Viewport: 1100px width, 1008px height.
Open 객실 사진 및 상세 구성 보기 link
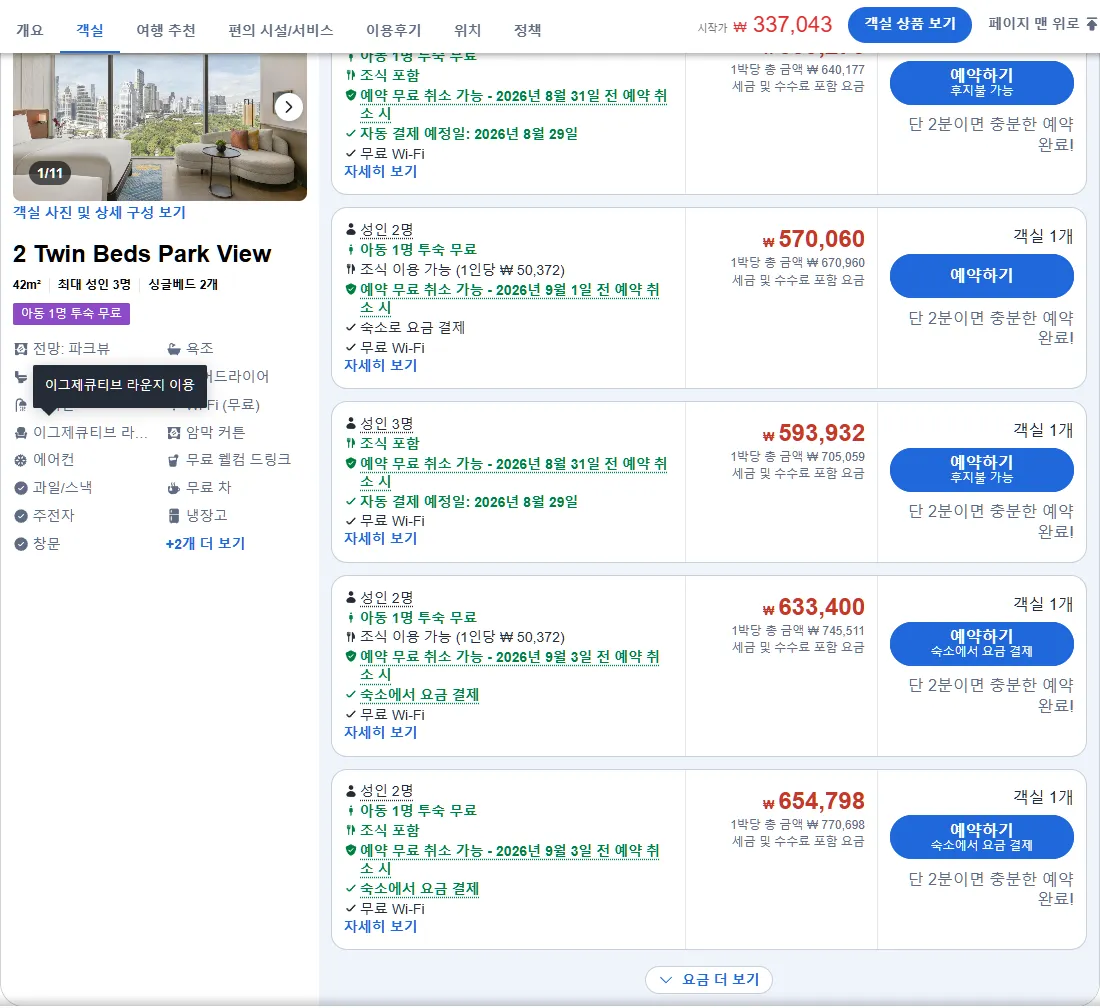tap(99, 213)
